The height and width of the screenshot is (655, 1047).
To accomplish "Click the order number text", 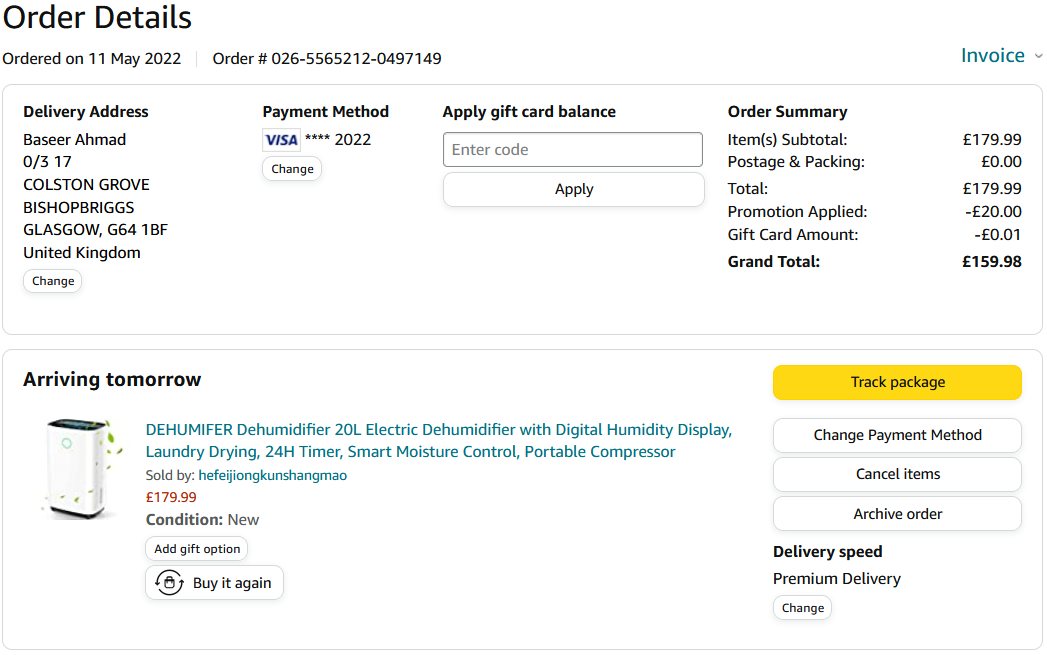I will [x=327, y=58].
